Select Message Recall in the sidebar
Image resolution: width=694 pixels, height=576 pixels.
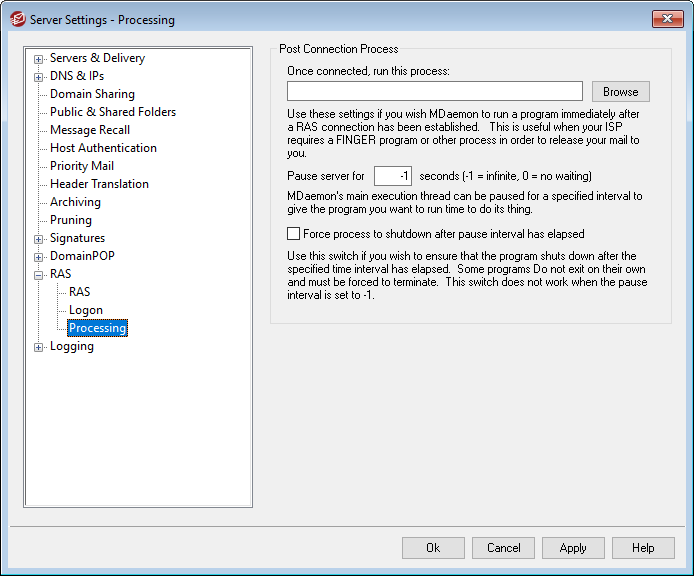[90, 130]
